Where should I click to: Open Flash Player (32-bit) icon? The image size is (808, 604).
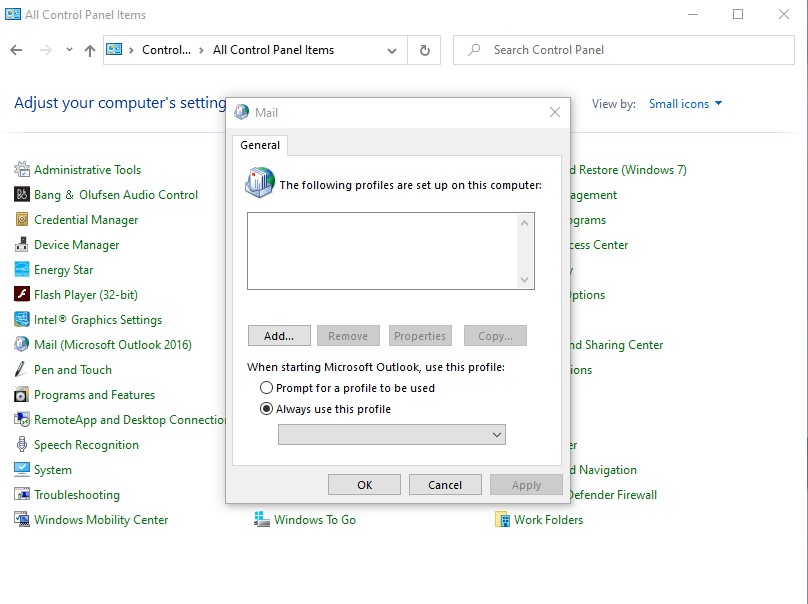22,294
